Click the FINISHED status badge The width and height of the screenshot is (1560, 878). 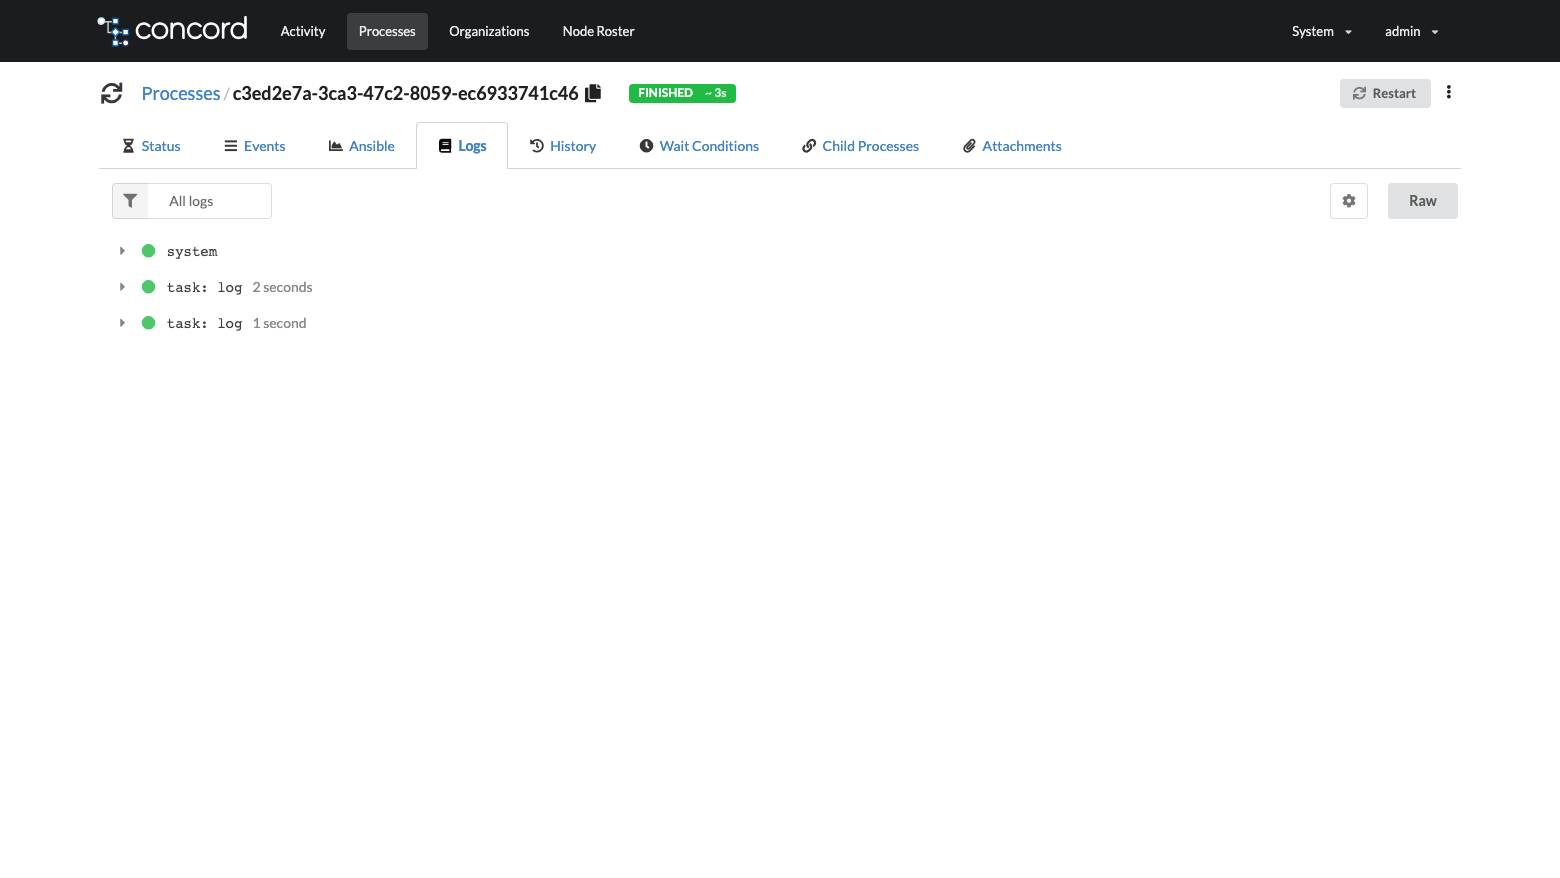click(682, 93)
